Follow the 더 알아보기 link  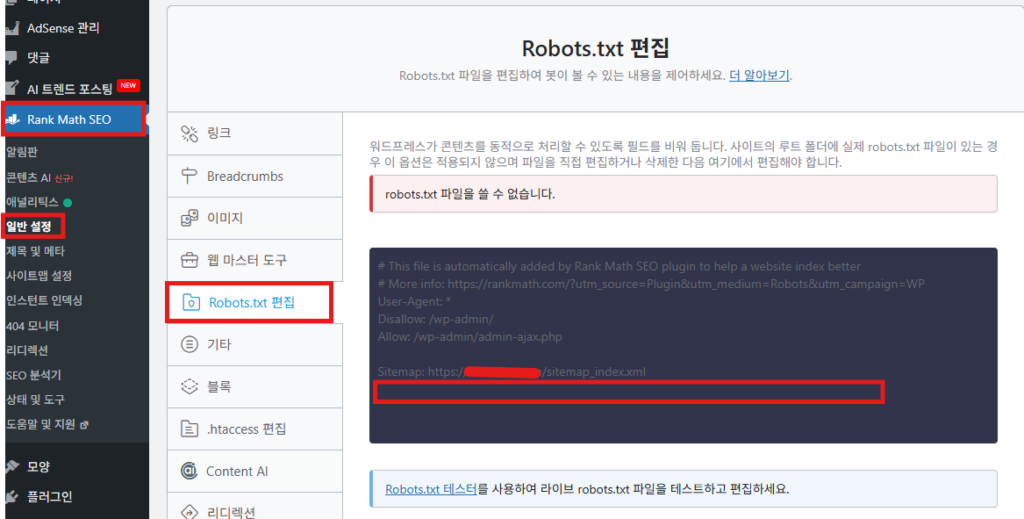pos(760,75)
